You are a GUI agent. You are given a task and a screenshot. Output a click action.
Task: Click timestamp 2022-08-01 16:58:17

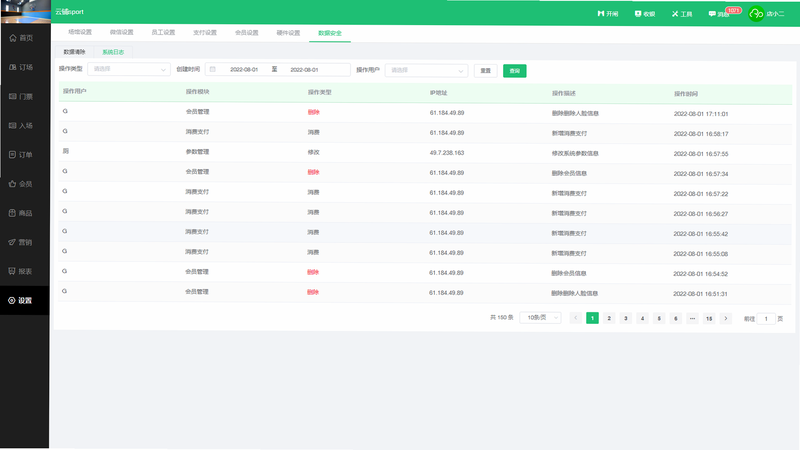(x=701, y=134)
